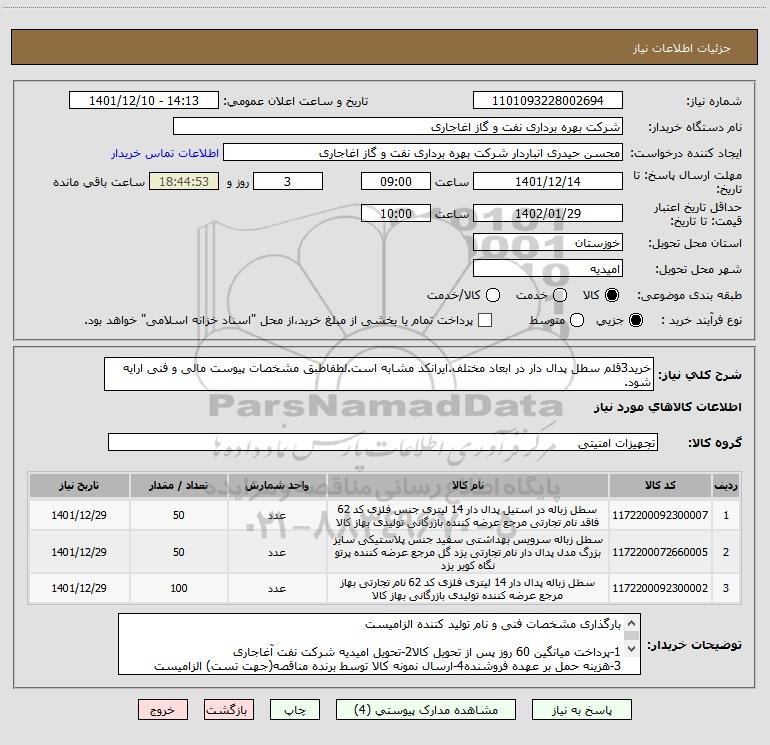Click the تاریخ نیاز column header

(x=79, y=485)
